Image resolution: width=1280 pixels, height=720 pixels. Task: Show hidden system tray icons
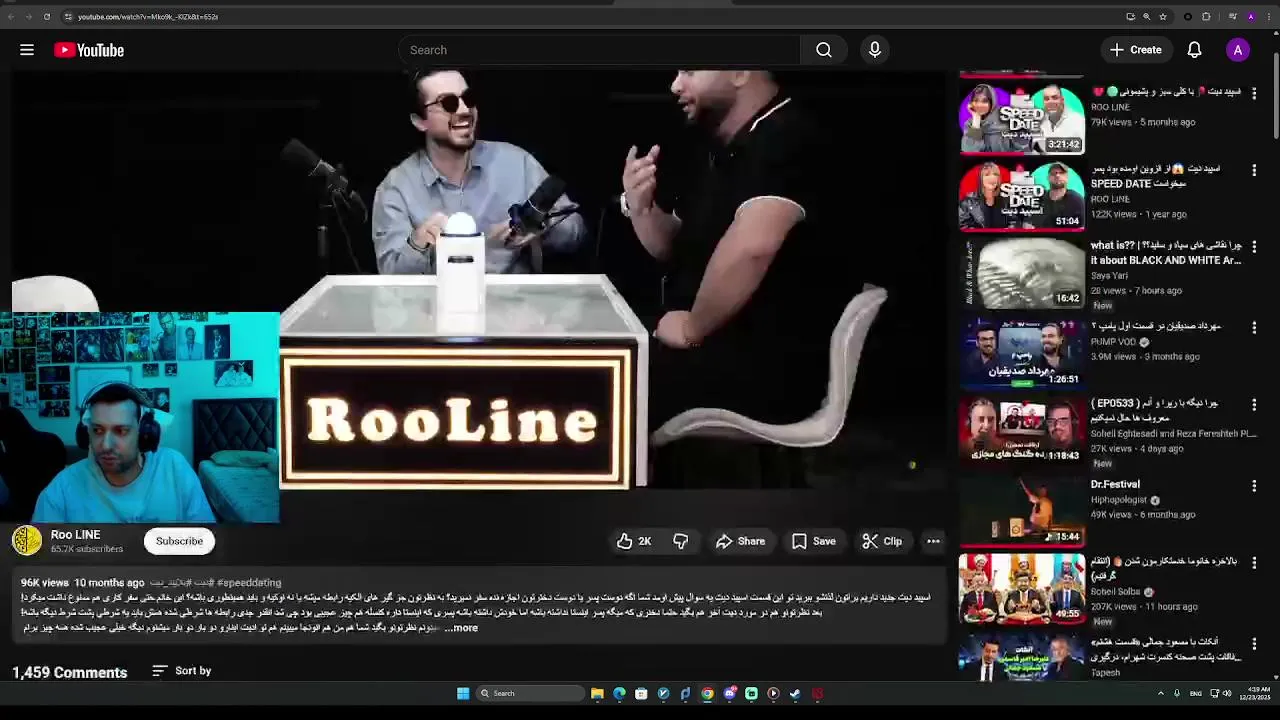click(1161, 693)
